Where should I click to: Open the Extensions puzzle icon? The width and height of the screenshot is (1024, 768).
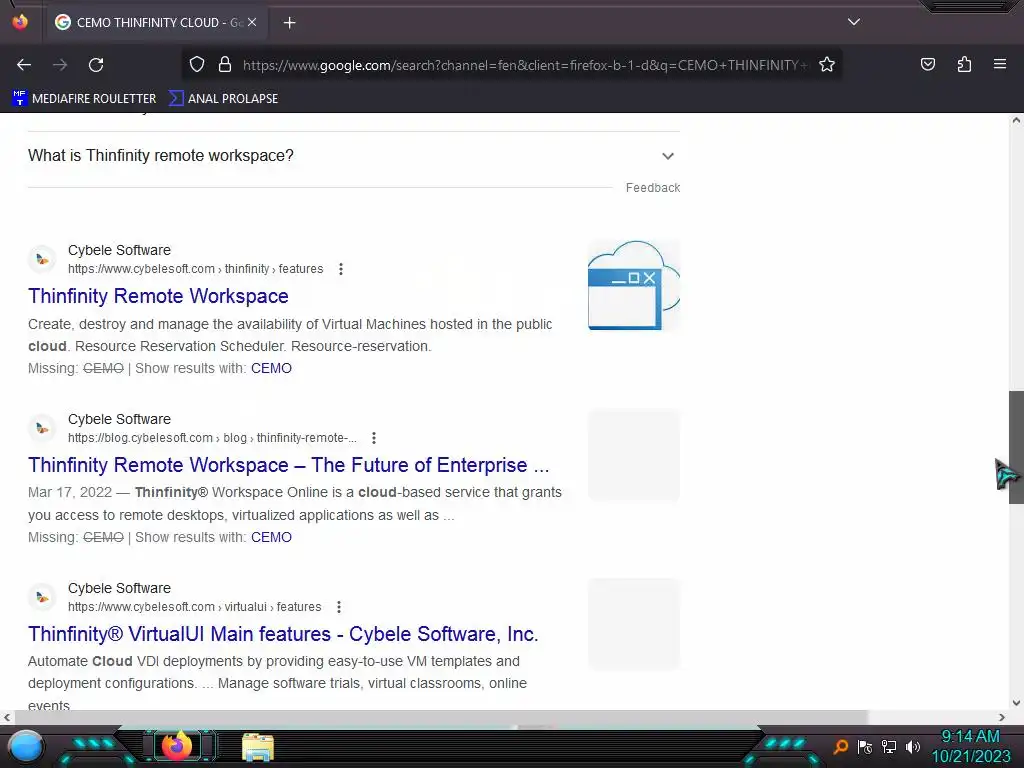coord(964,64)
